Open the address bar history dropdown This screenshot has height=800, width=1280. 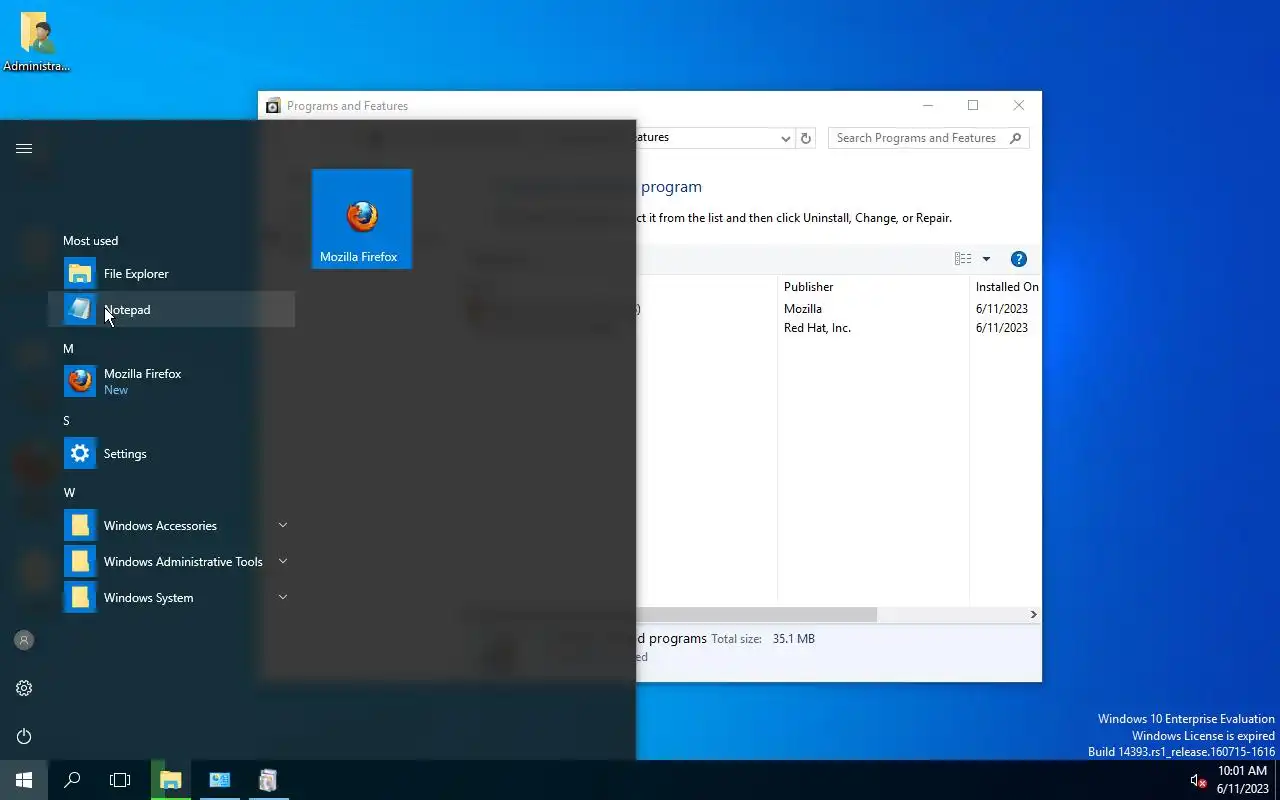coord(785,139)
